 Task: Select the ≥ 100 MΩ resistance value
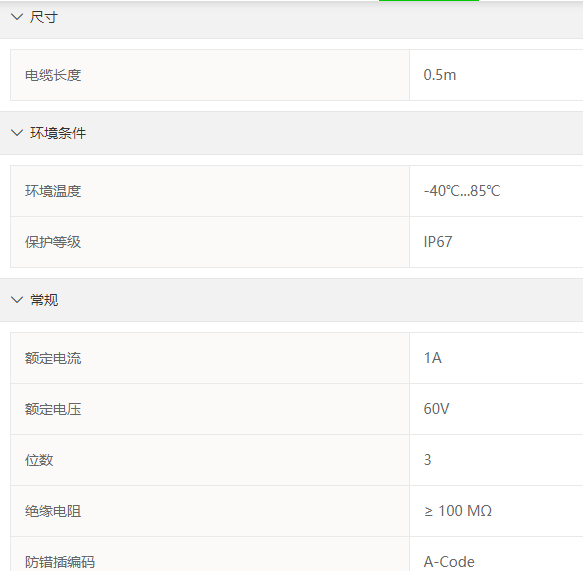click(x=458, y=511)
